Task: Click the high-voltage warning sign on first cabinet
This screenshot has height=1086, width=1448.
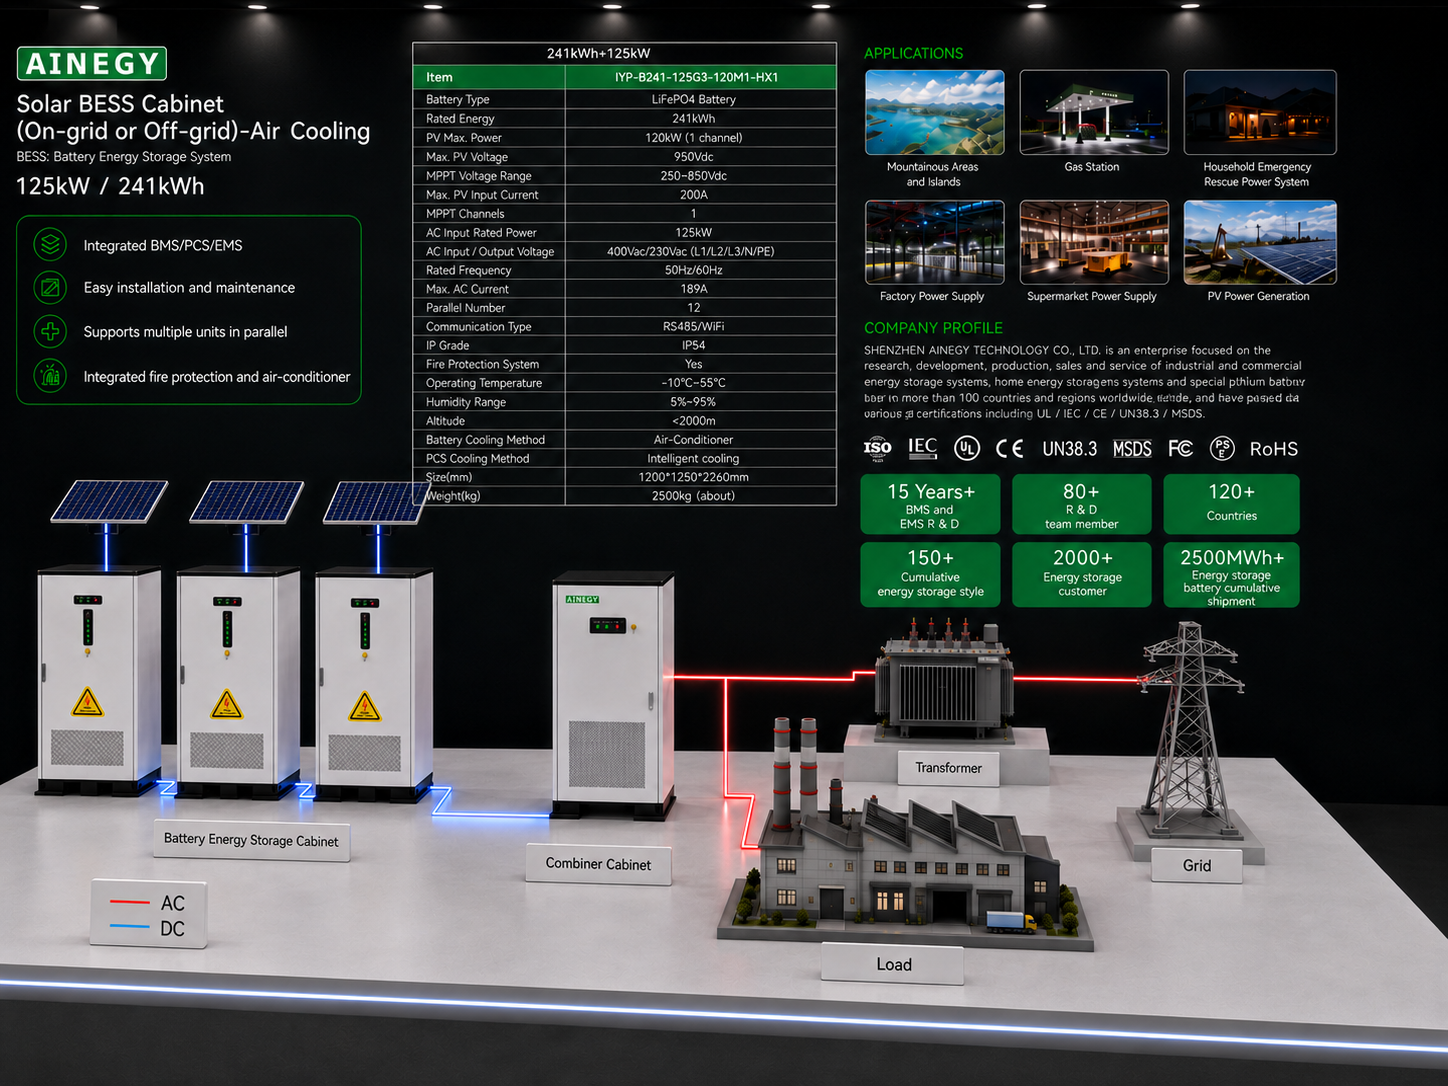Action: pos(88,703)
